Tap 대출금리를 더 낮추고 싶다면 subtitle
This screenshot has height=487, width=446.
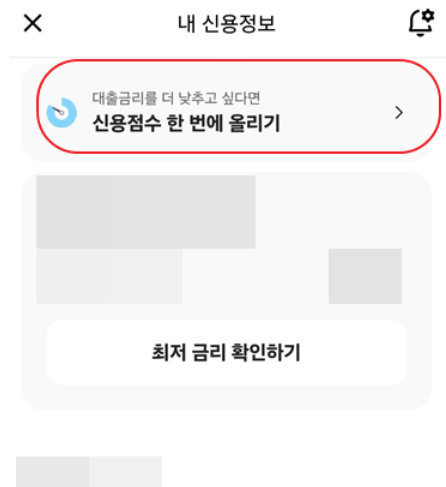pos(176,98)
